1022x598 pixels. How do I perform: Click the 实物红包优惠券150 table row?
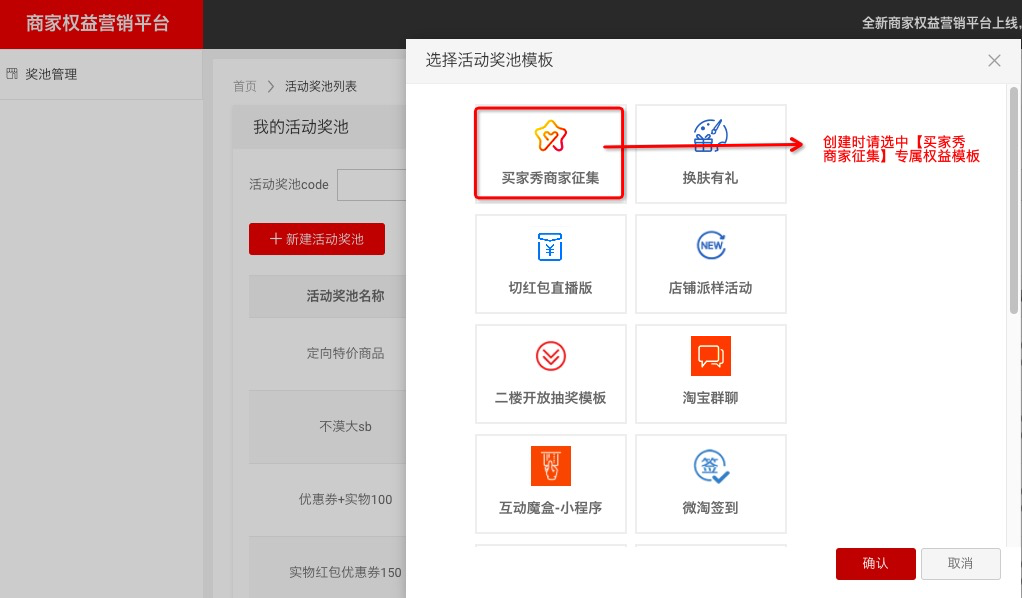tap(327, 567)
